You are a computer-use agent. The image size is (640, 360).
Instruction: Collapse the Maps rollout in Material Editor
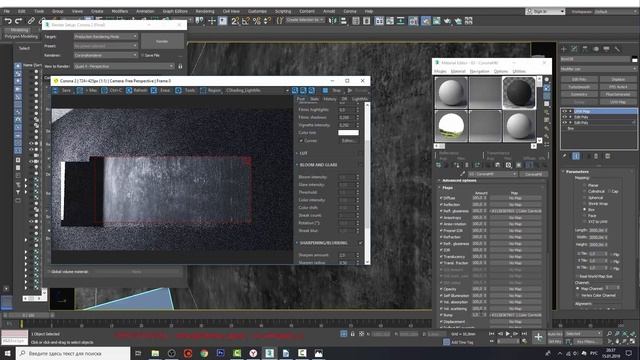point(447,187)
